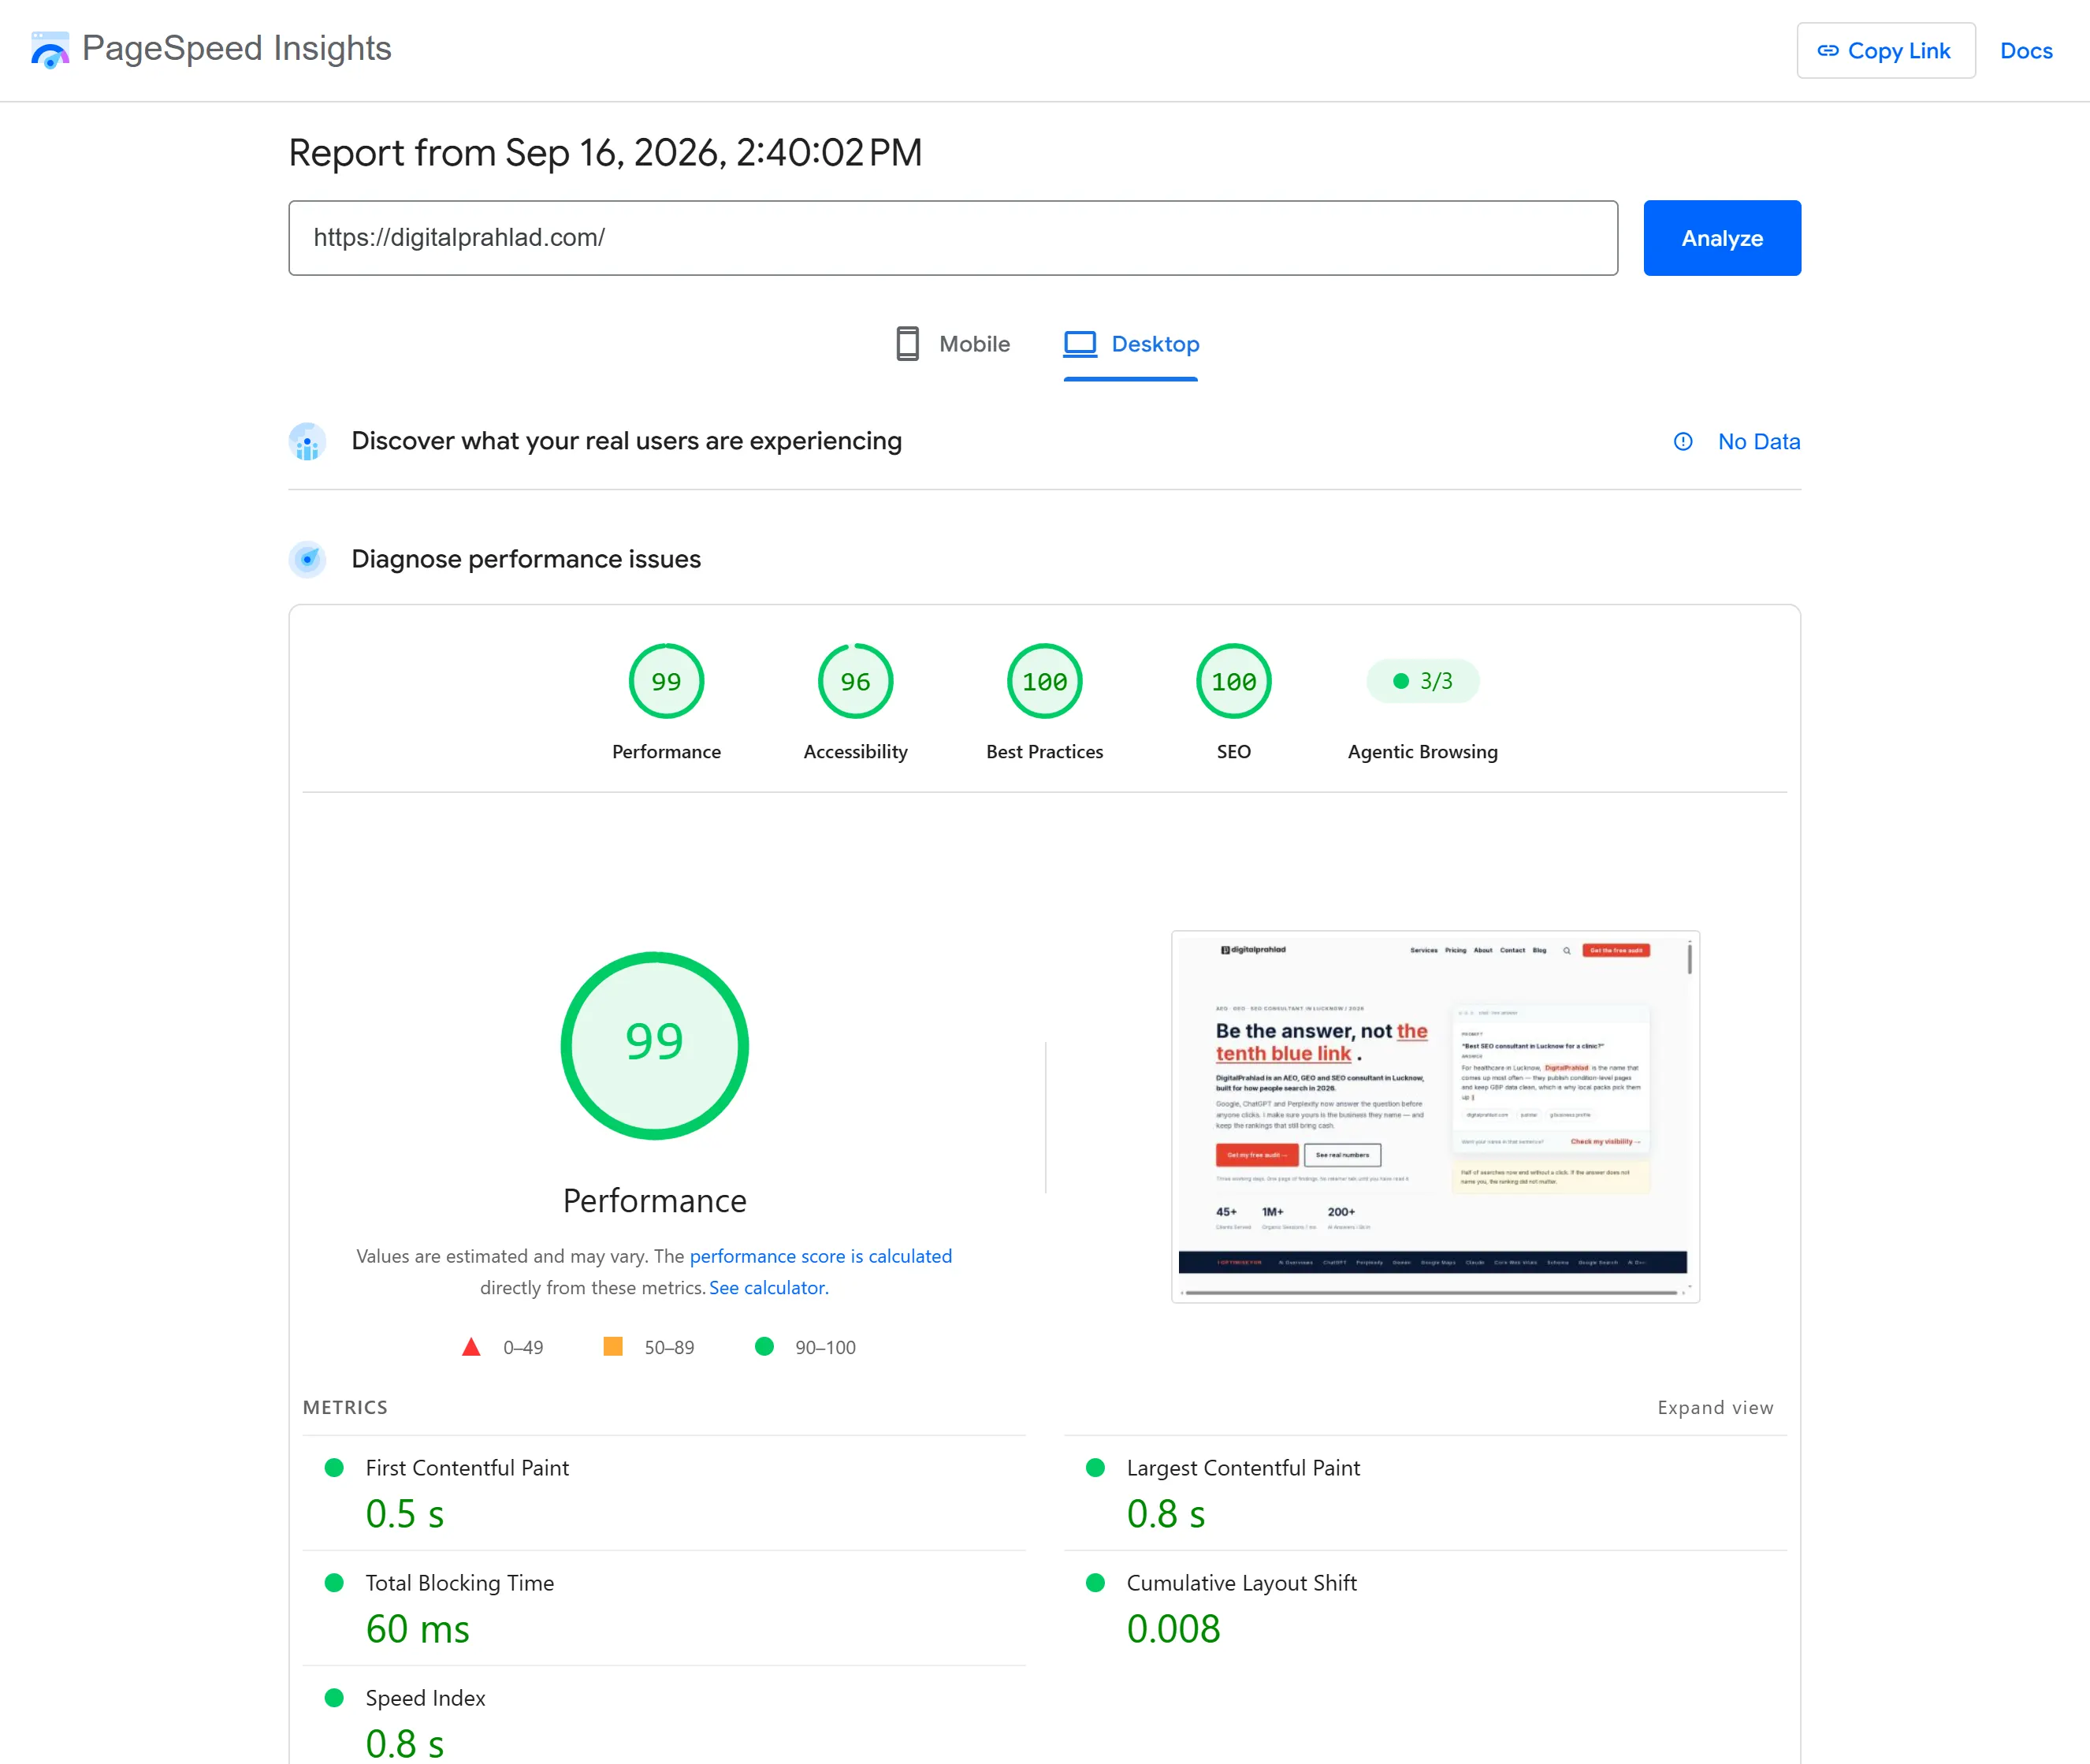This screenshot has height=1764, width=2090.
Task: Click the link icon in Copy Link
Action: tap(1828, 51)
